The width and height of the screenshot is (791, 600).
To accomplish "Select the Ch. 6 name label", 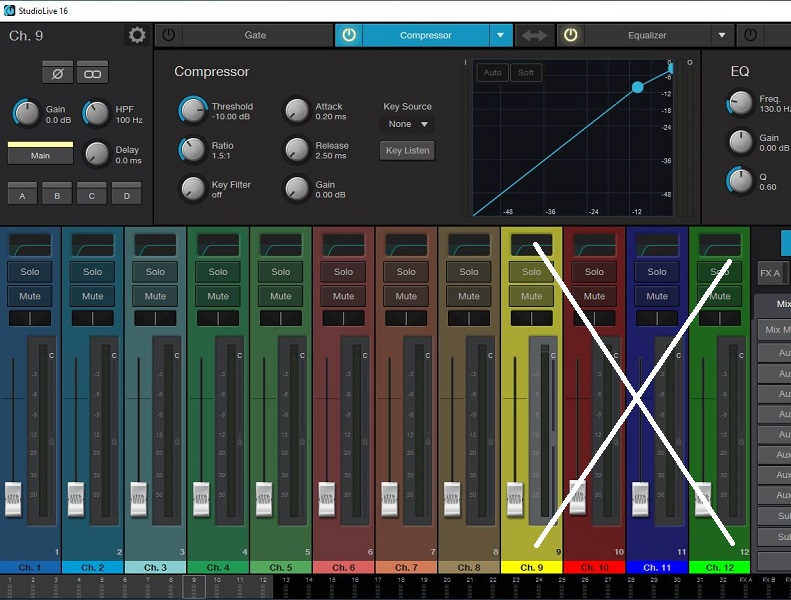I will coord(343,568).
